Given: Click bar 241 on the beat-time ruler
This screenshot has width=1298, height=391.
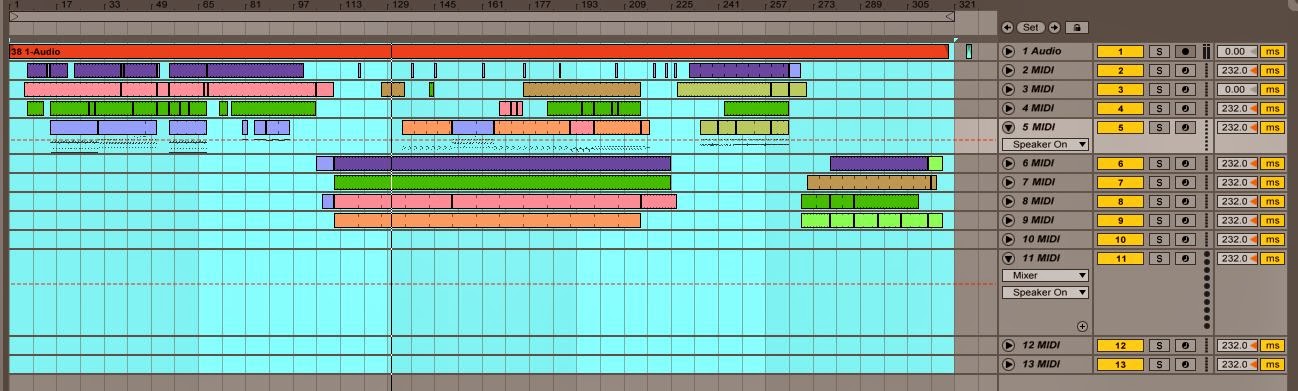Looking at the screenshot, I should [731, 5].
